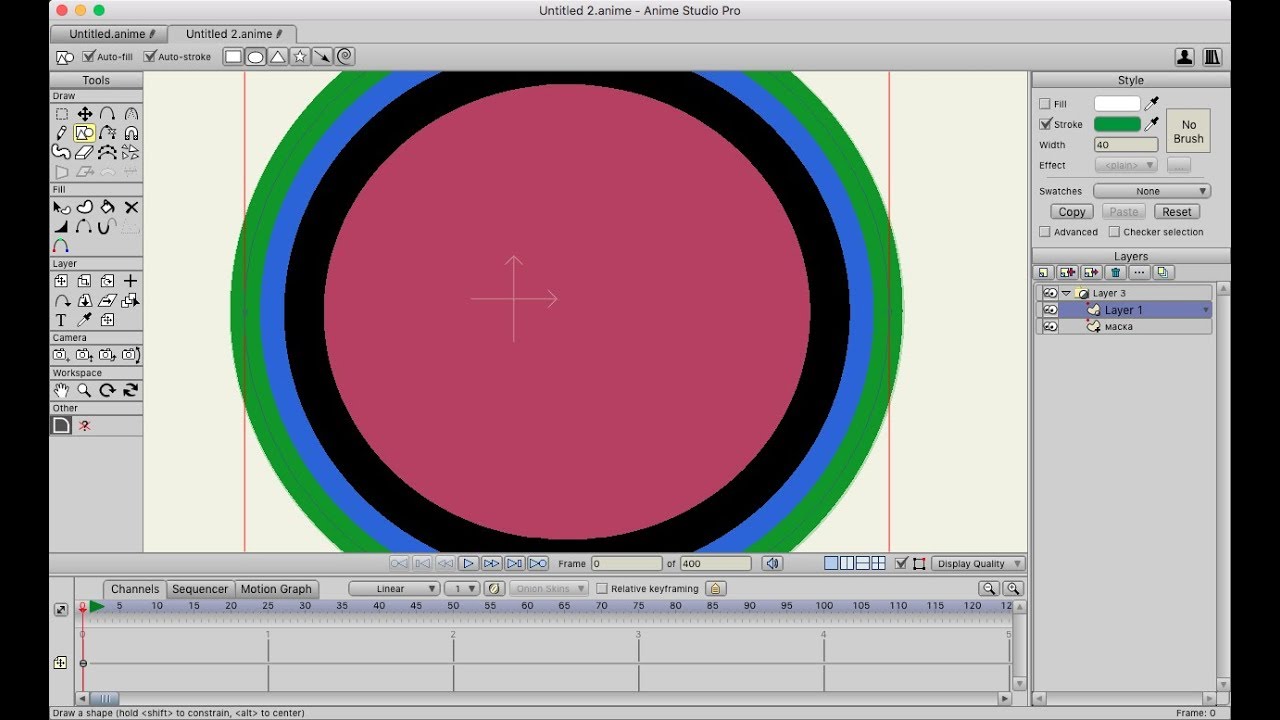Image resolution: width=1280 pixels, height=720 pixels.
Task: Select the Line Width tool
Action: pos(62,226)
